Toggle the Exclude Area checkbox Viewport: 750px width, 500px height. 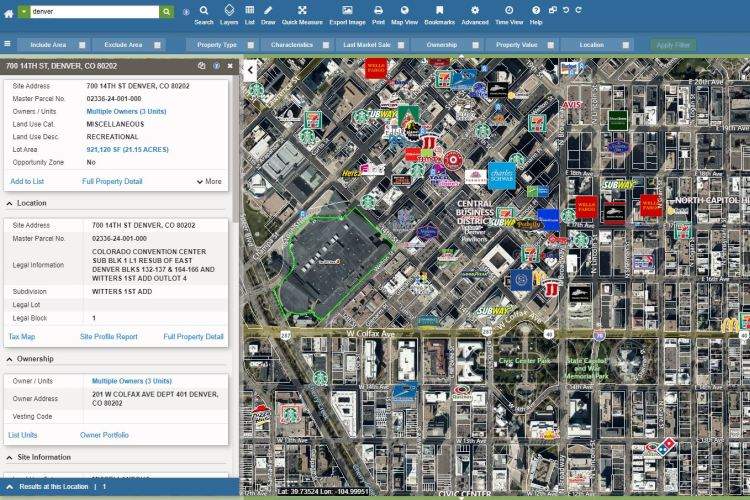click(157, 45)
